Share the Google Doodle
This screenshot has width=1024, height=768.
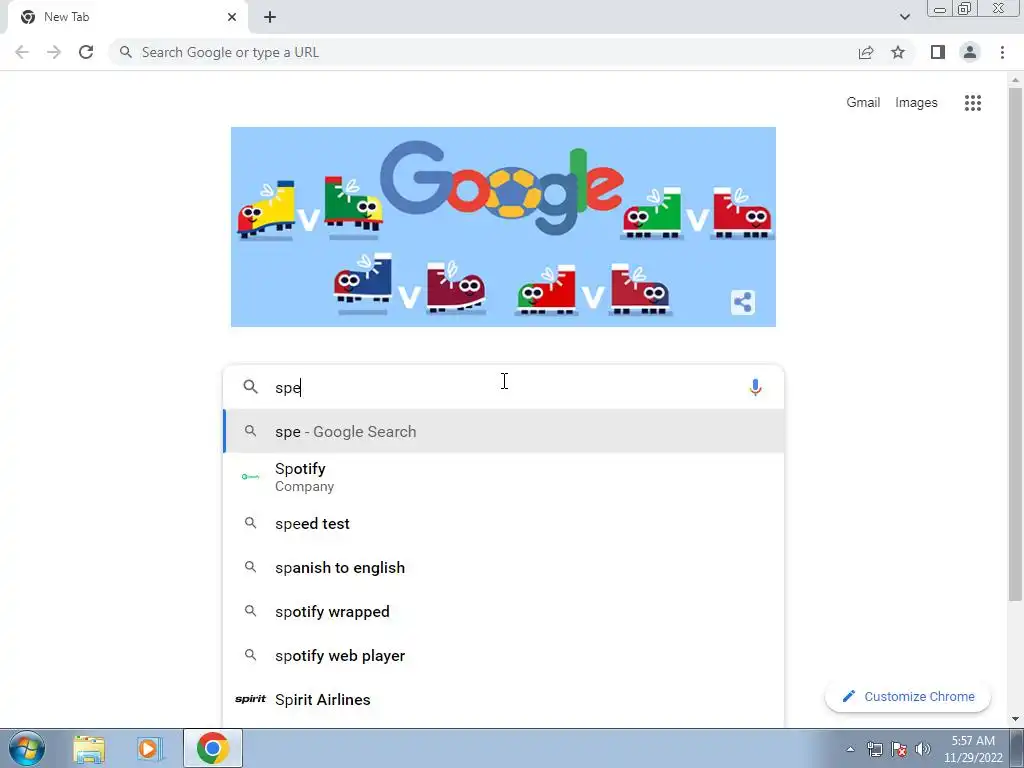click(743, 302)
